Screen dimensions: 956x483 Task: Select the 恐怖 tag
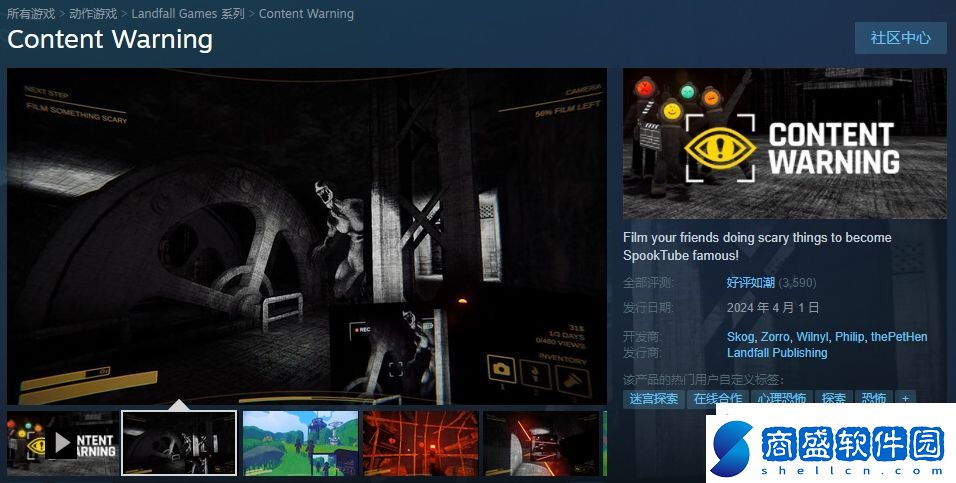[x=874, y=399]
